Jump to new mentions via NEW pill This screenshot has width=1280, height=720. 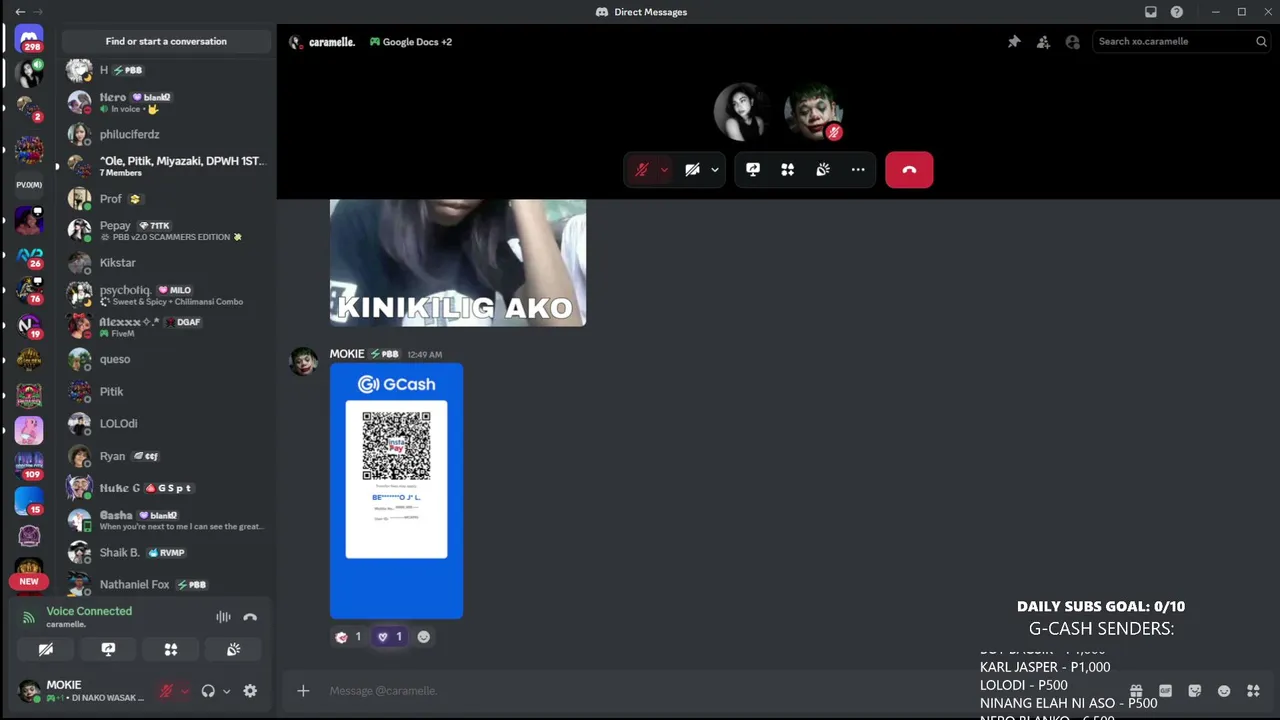click(29, 581)
